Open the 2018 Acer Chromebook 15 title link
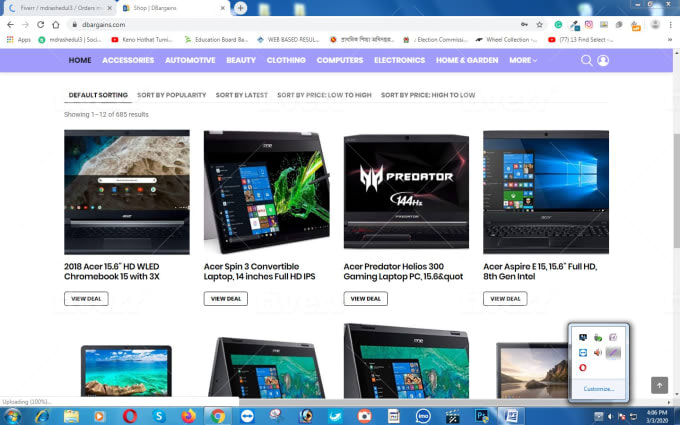Screen dimensions: 680x425 [x=111, y=271]
